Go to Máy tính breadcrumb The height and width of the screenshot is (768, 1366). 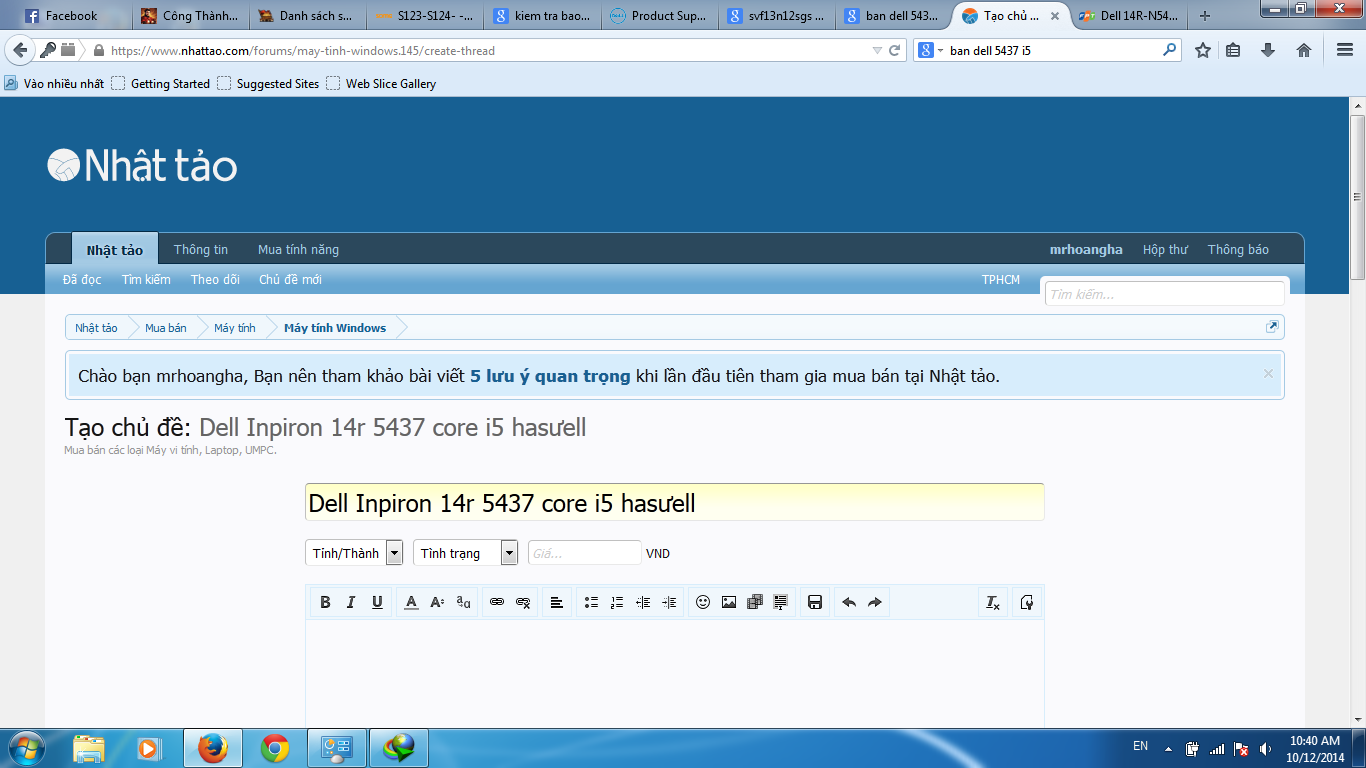click(x=235, y=327)
